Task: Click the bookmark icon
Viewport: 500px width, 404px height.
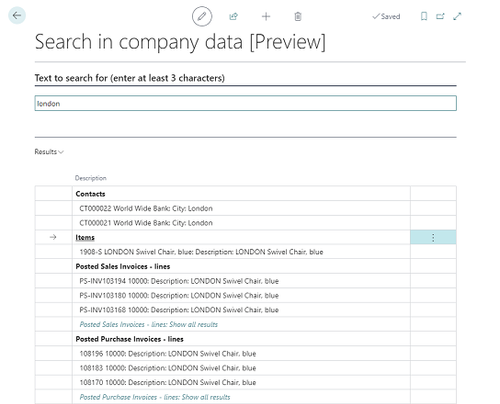Action: pyautogui.click(x=424, y=16)
